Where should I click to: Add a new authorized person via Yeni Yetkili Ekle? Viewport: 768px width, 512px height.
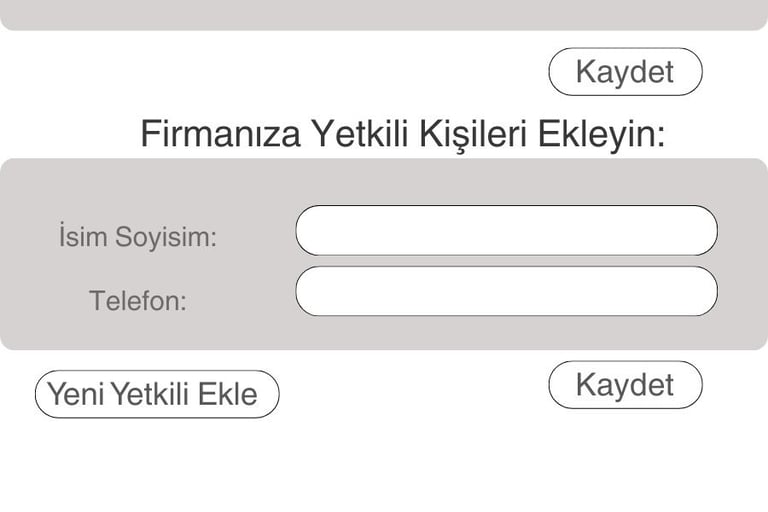(157, 394)
